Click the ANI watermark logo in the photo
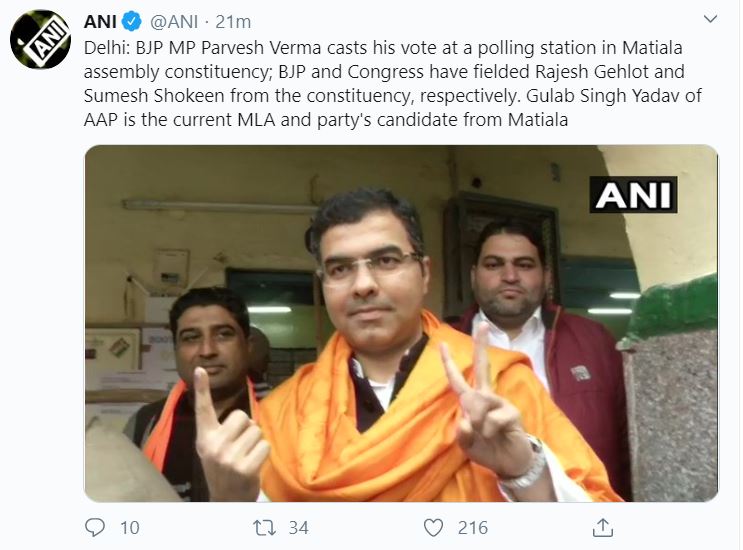Image resolution: width=743 pixels, height=550 pixels. click(634, 193)
